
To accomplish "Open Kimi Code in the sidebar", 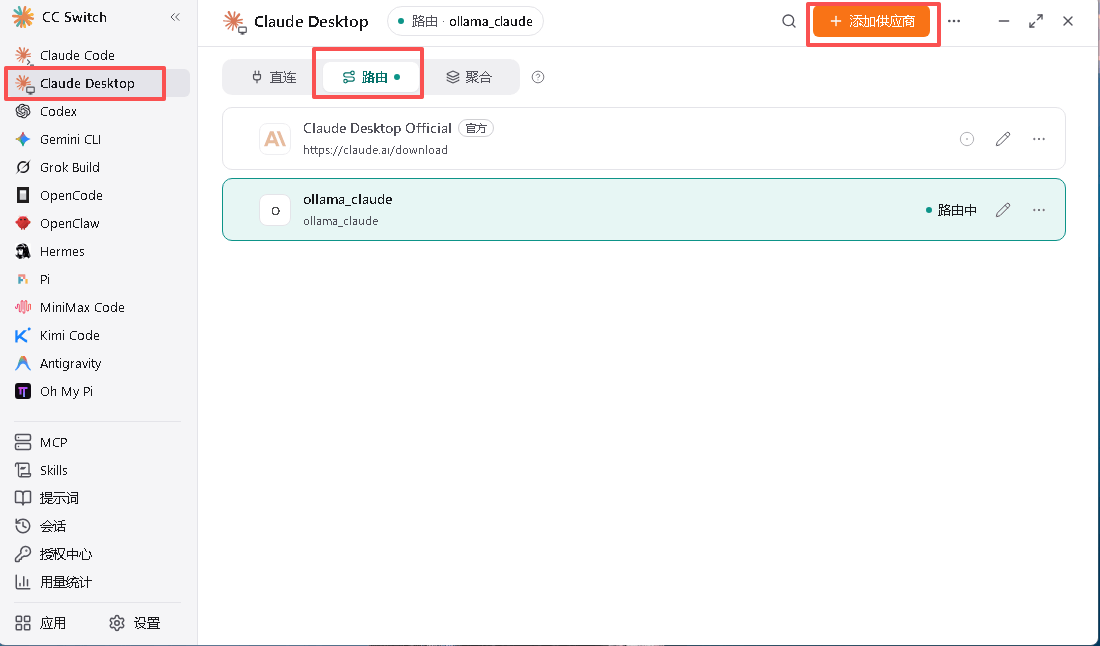I will [69, 336].
